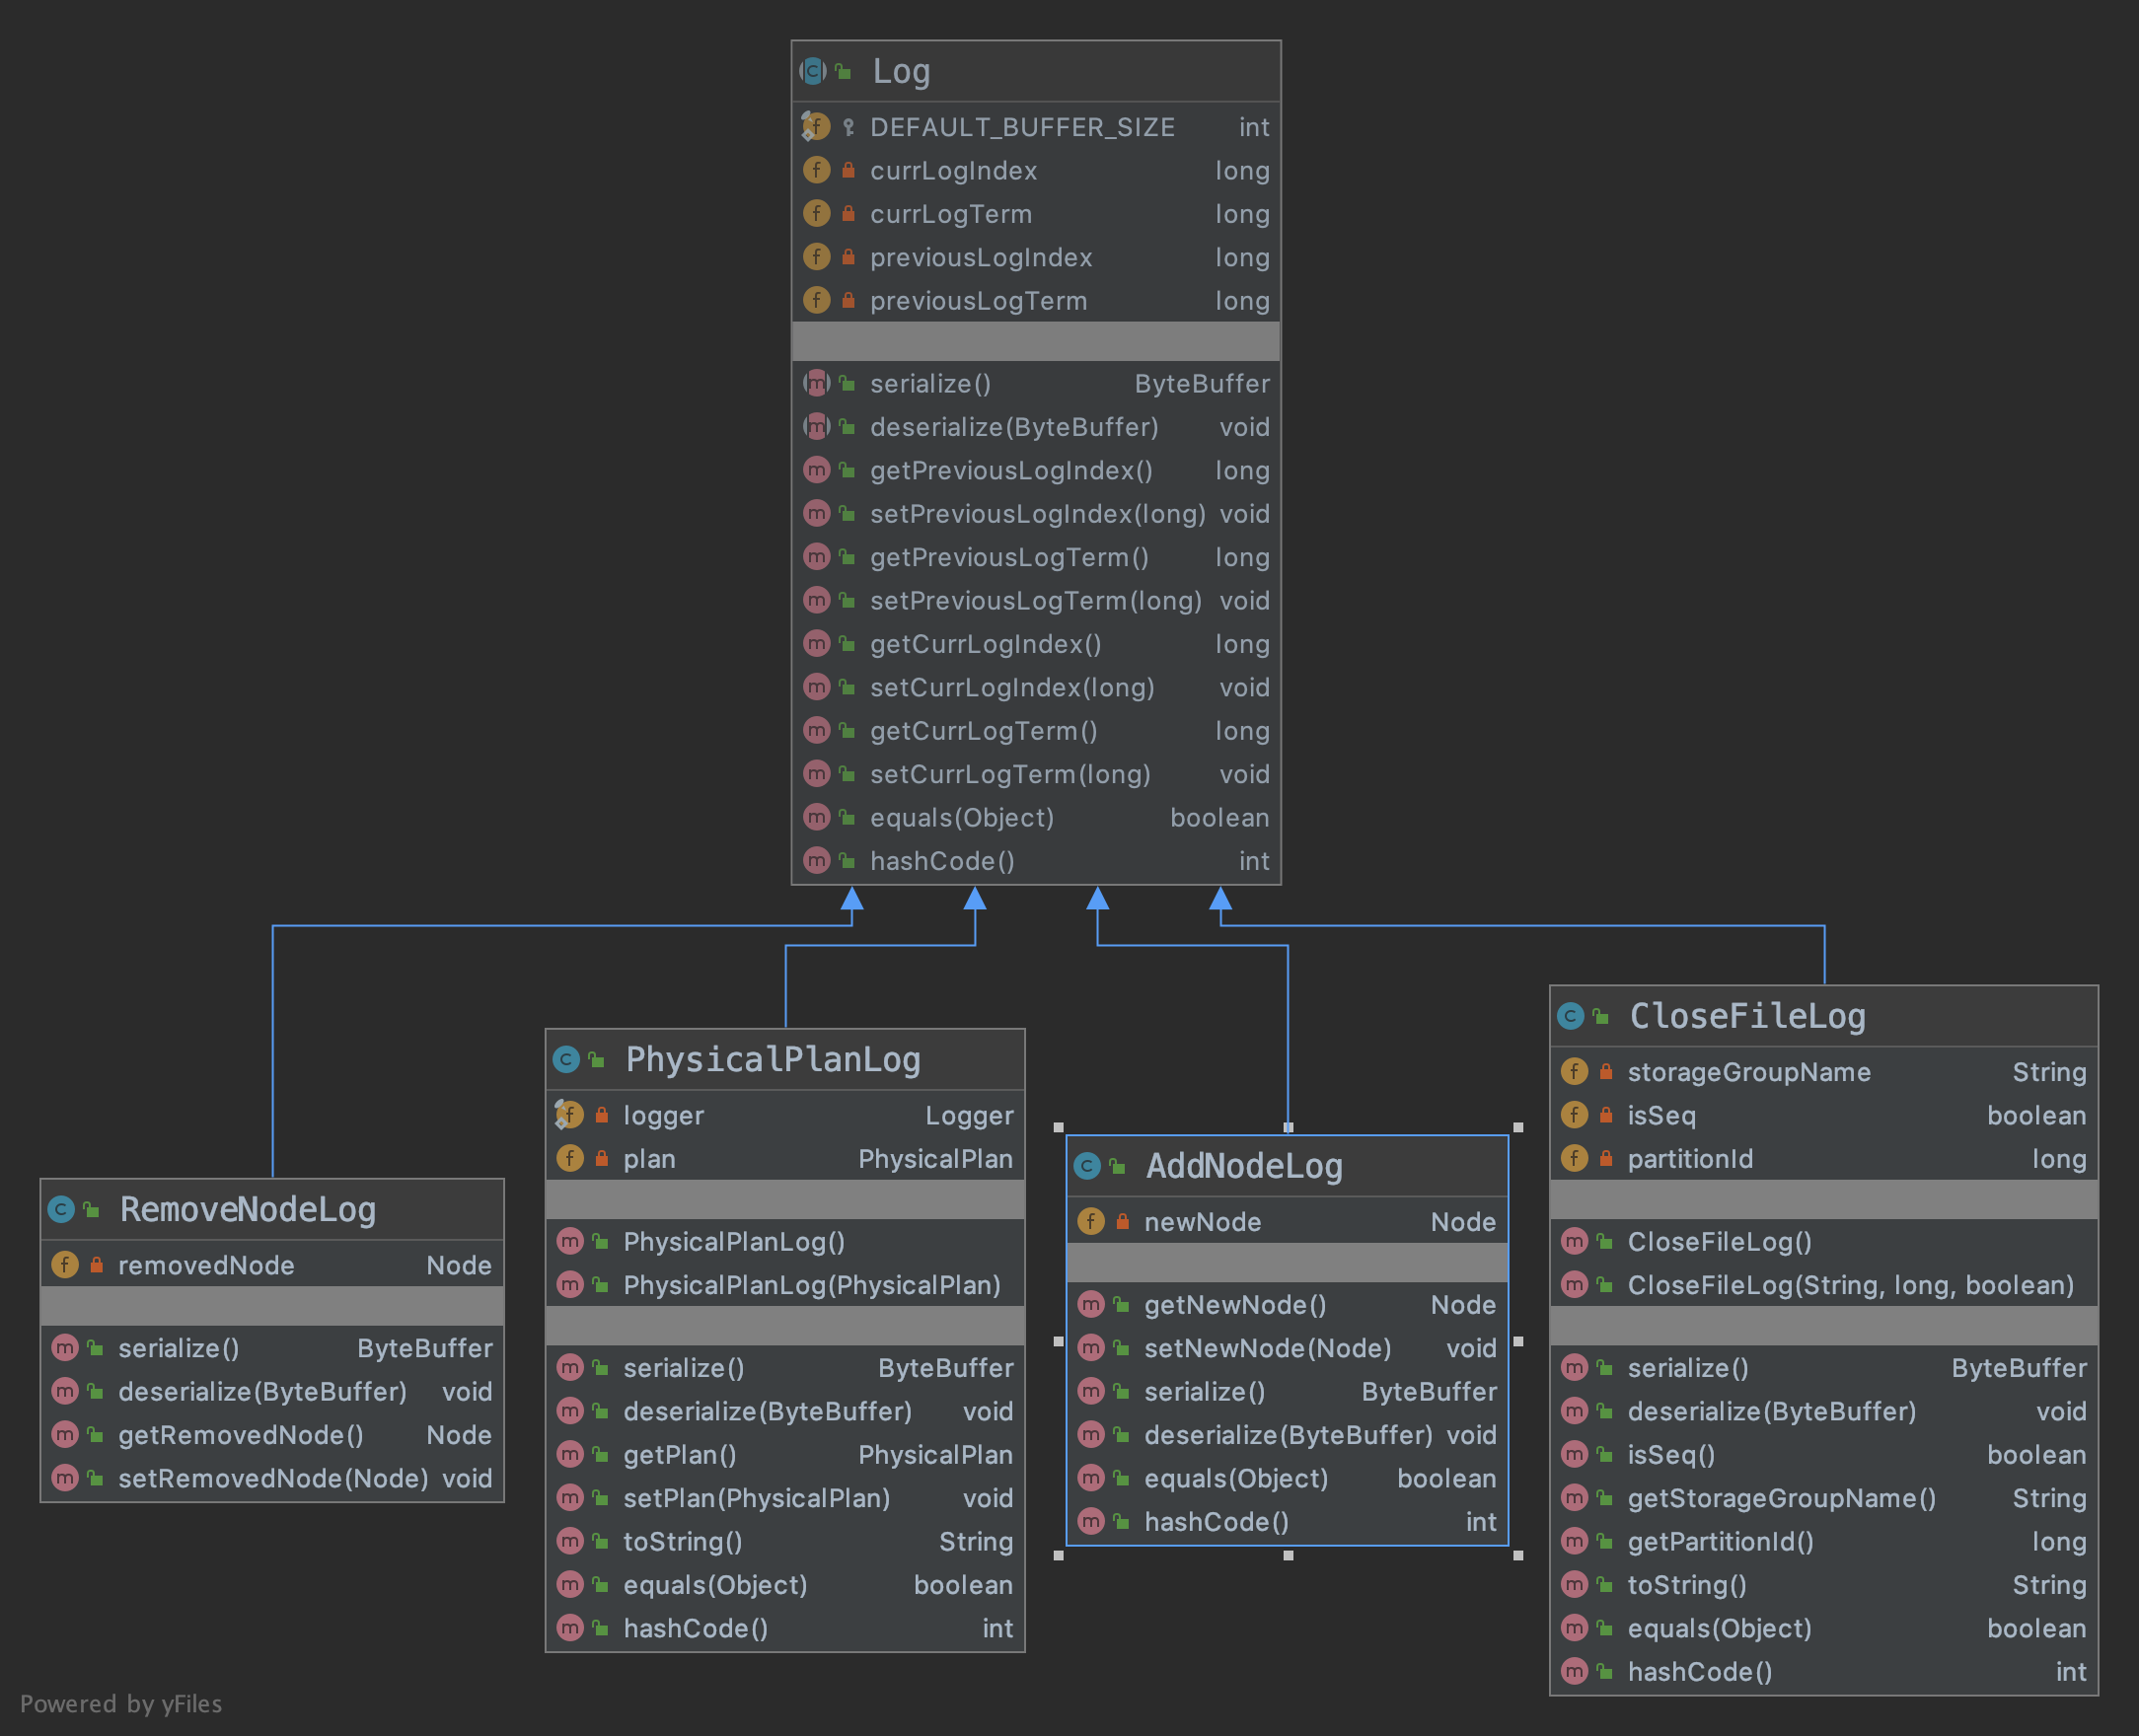Click the method icon of setPlan(PhysicalPlan)
Screen dimensions: 2139x1736
569,1498
